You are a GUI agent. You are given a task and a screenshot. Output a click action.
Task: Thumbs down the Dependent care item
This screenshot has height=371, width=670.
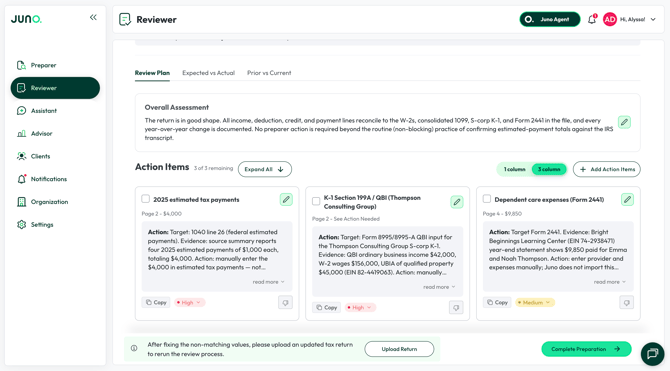(626, 303)
